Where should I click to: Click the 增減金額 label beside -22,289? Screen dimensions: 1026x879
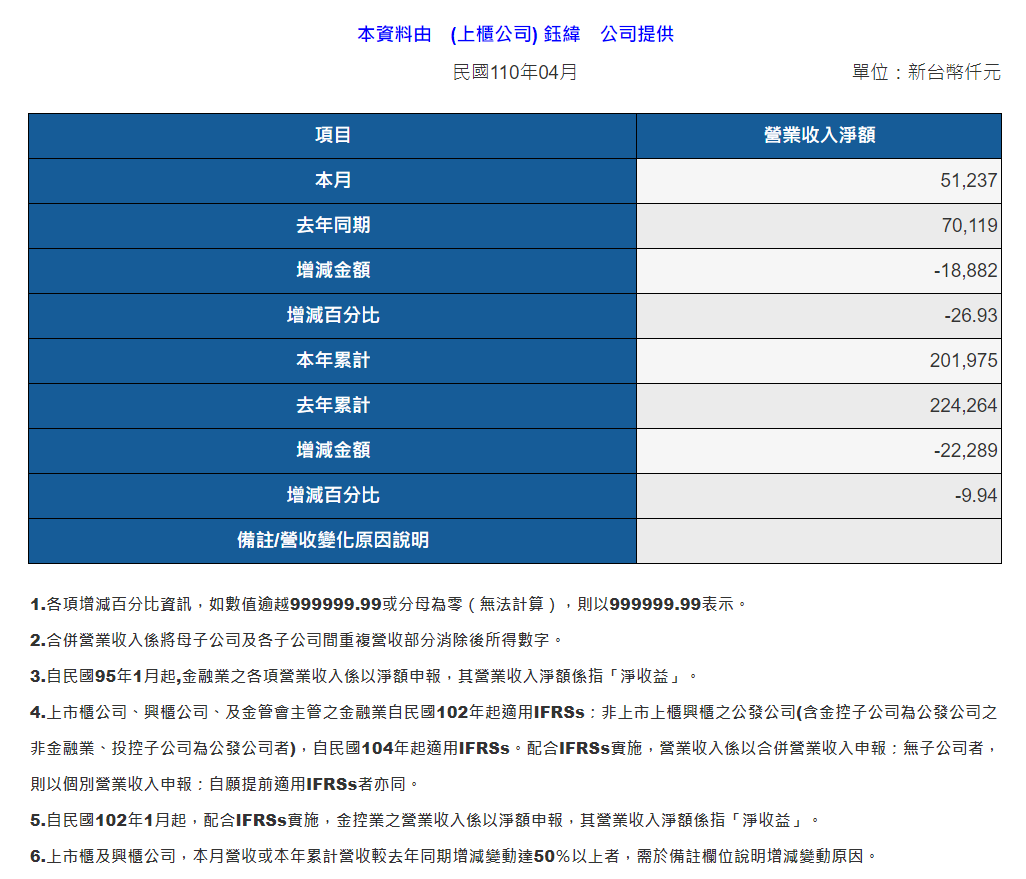[332, 450]
